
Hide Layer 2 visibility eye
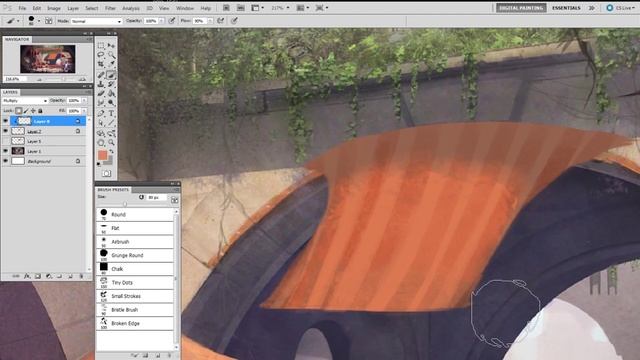[x=6, y=131]
